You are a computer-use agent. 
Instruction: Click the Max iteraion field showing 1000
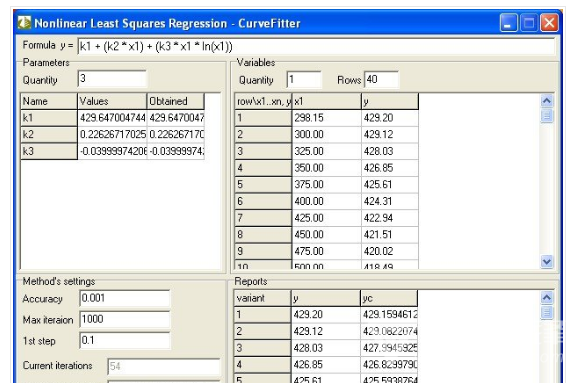click(125, 320)
